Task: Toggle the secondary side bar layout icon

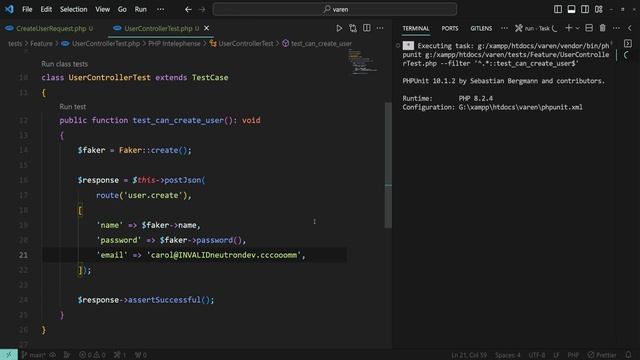Action: pos(585,9)
